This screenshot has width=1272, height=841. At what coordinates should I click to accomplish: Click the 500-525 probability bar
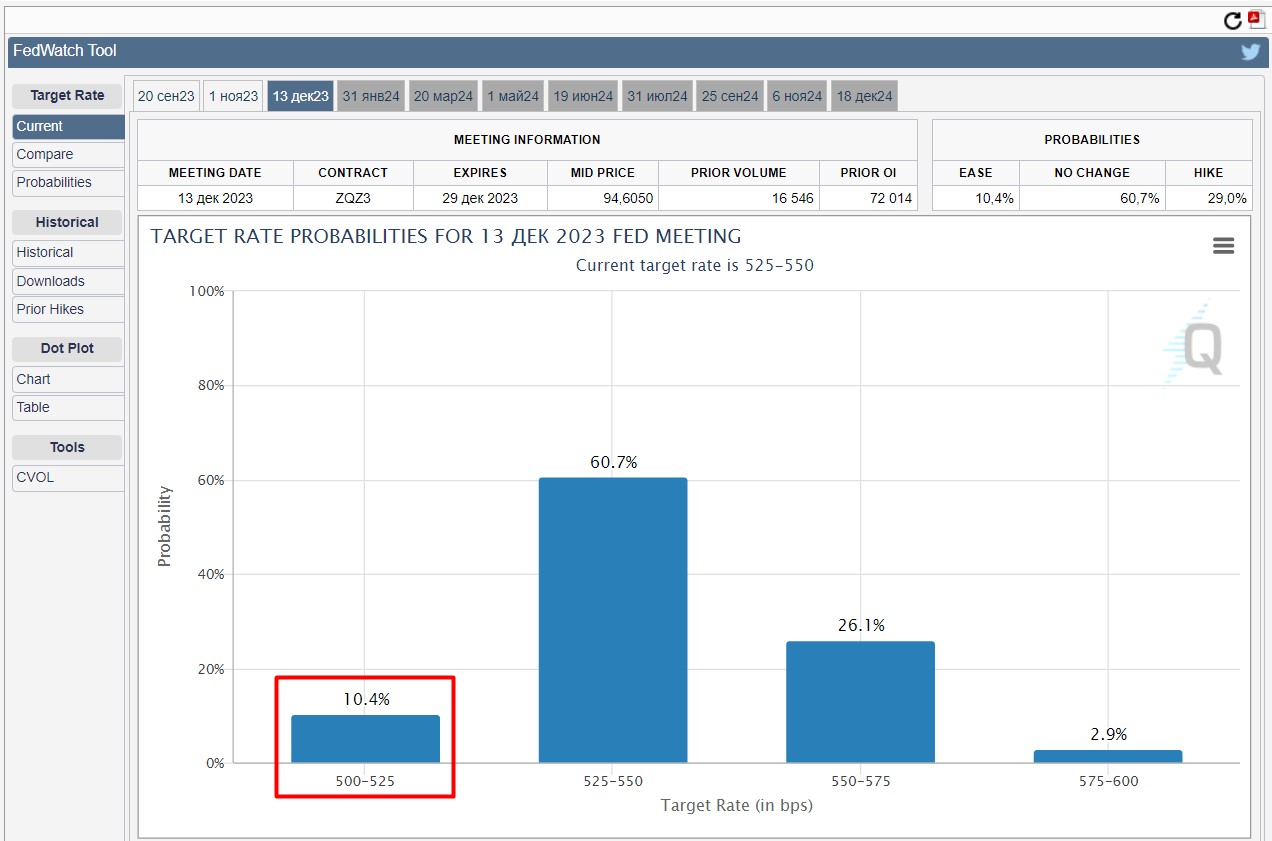pos(365,739)
